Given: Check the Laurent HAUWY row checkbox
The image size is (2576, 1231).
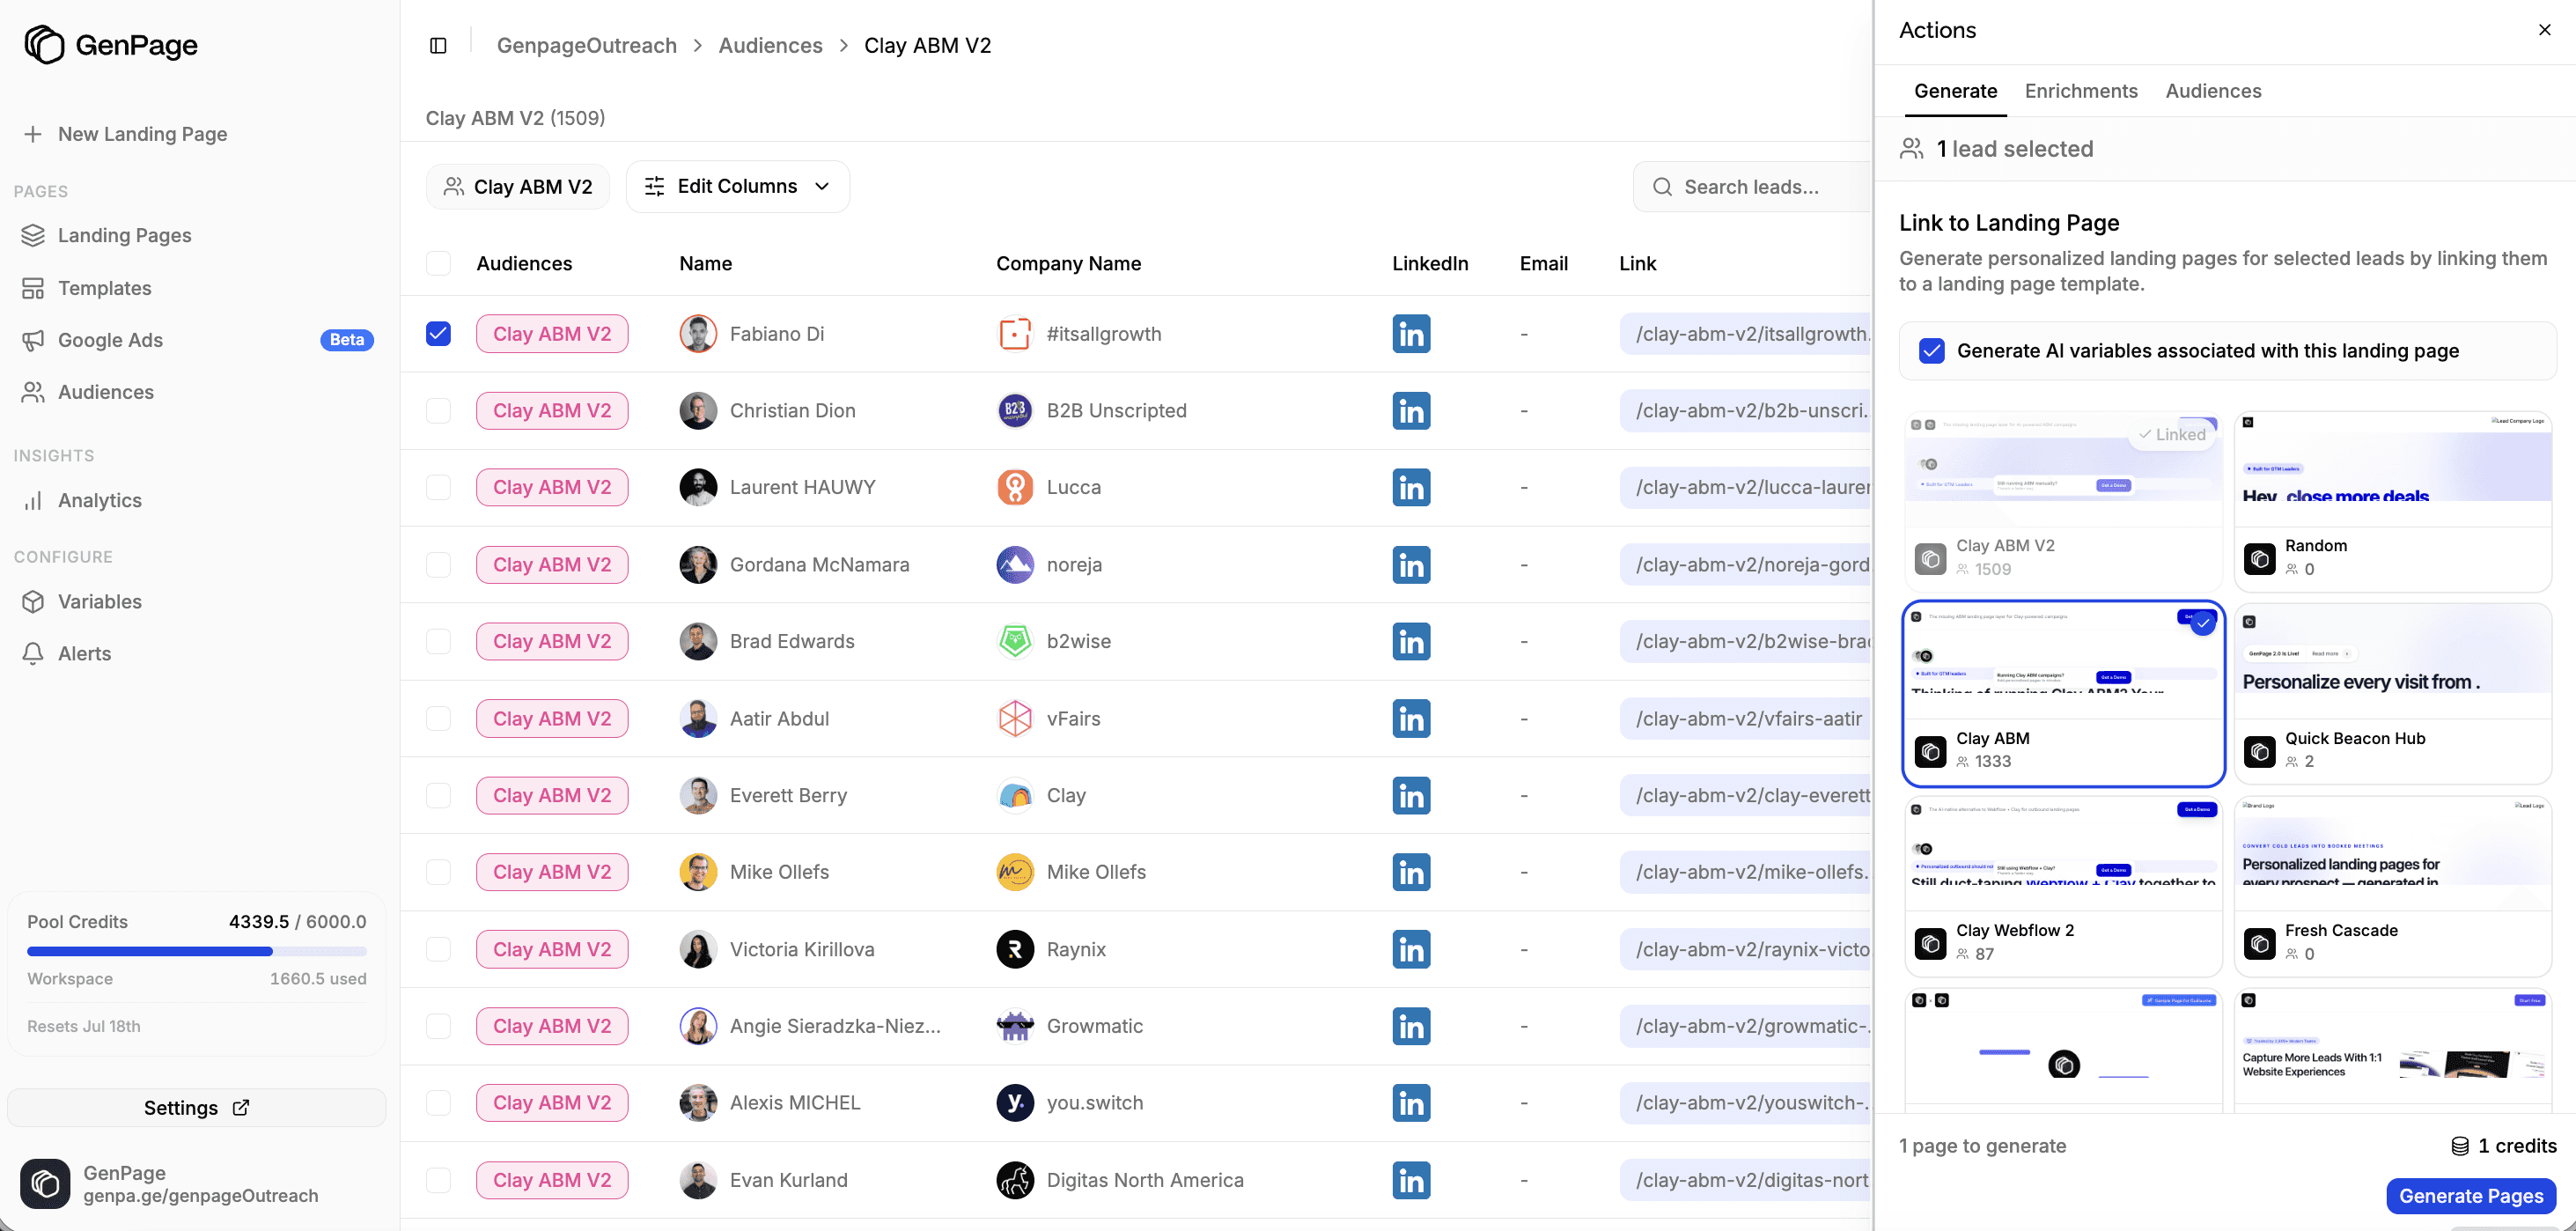Looking at the screenshot, I should [x=438, y=488].
